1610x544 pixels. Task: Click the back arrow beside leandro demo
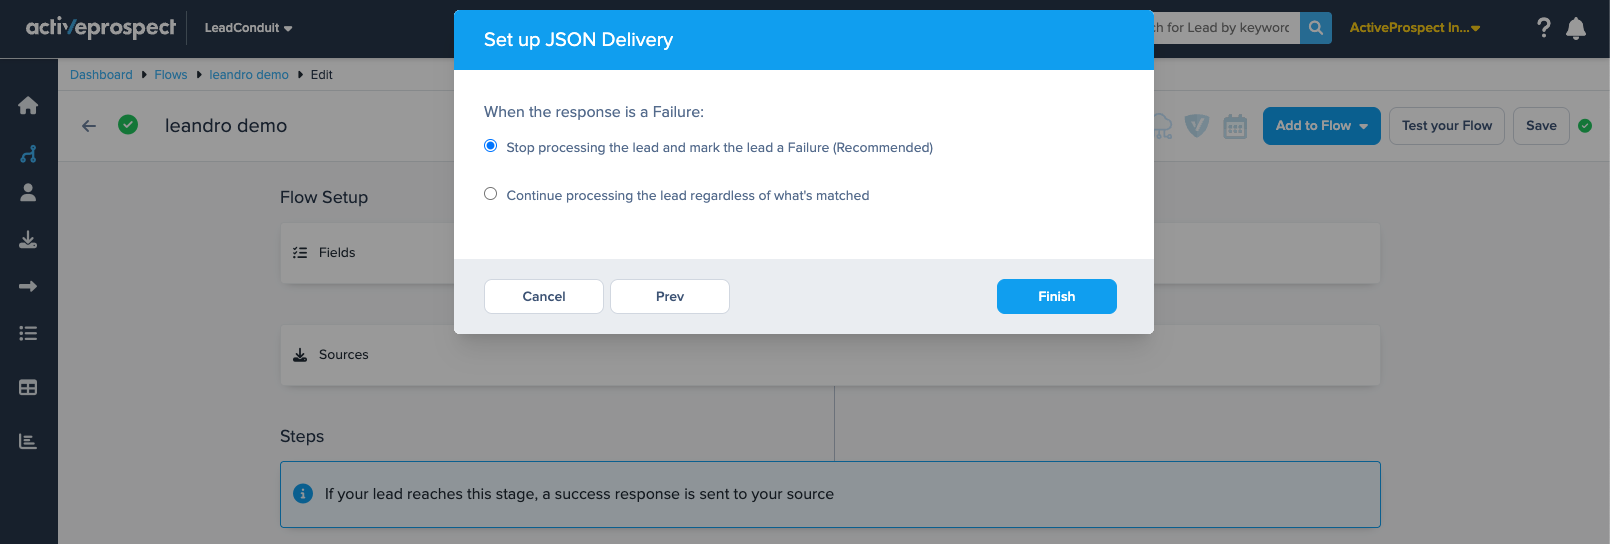click(x=89, y=126)
